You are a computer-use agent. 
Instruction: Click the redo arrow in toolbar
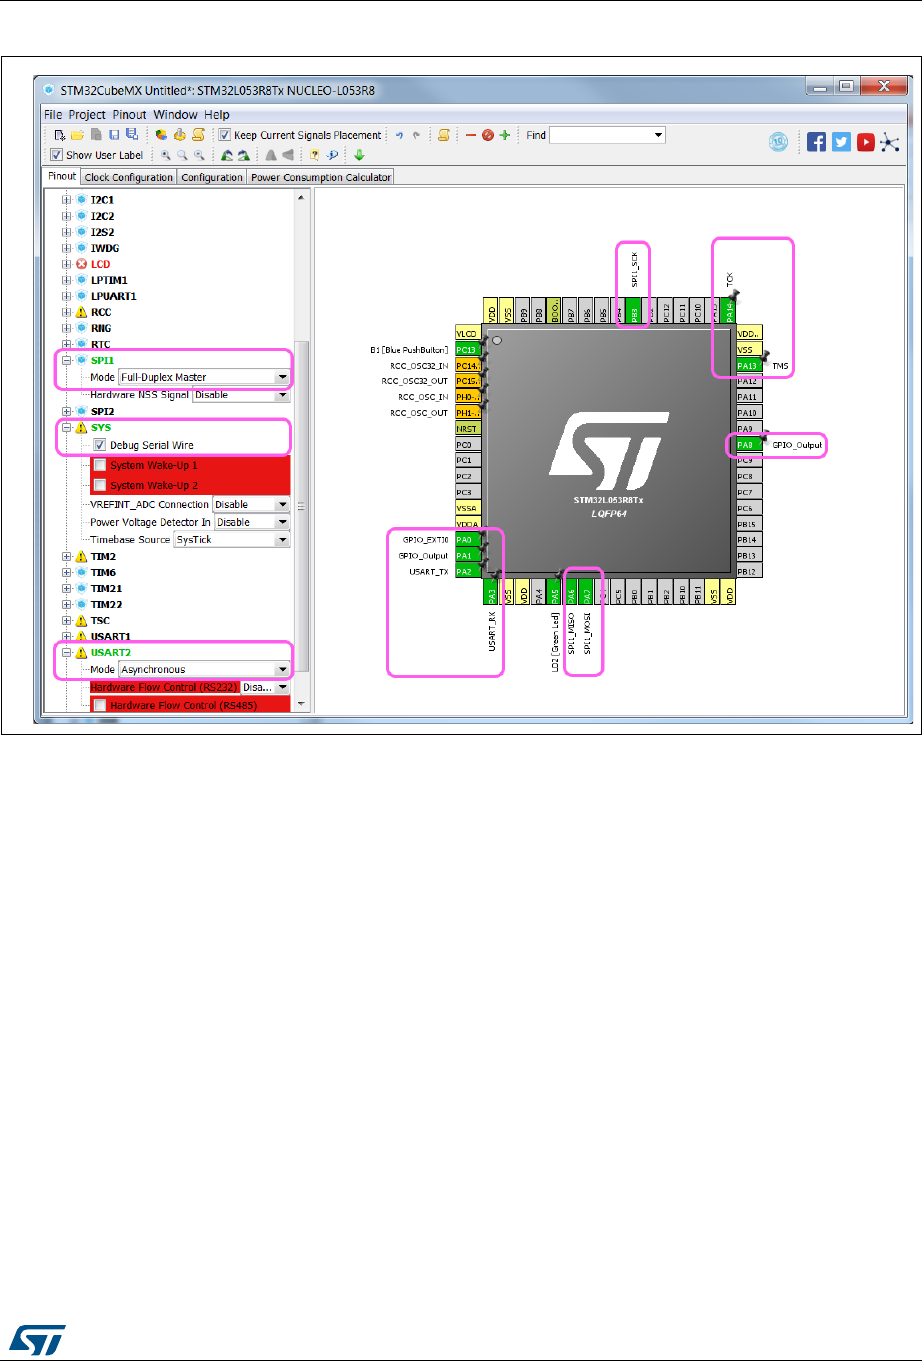416,135
